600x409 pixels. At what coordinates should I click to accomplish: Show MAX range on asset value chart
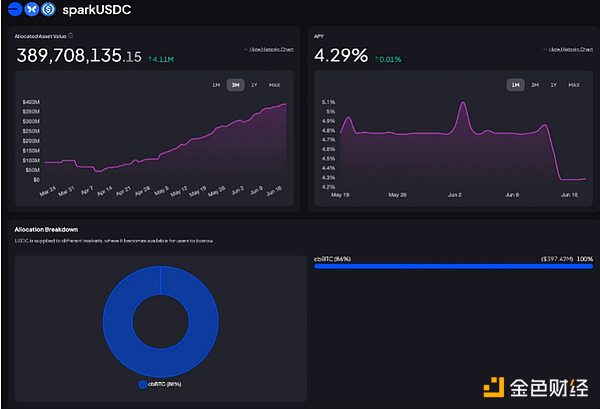point(274,85)
